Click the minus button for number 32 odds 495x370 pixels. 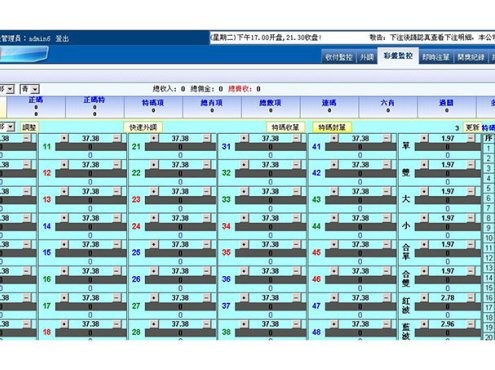296,165
